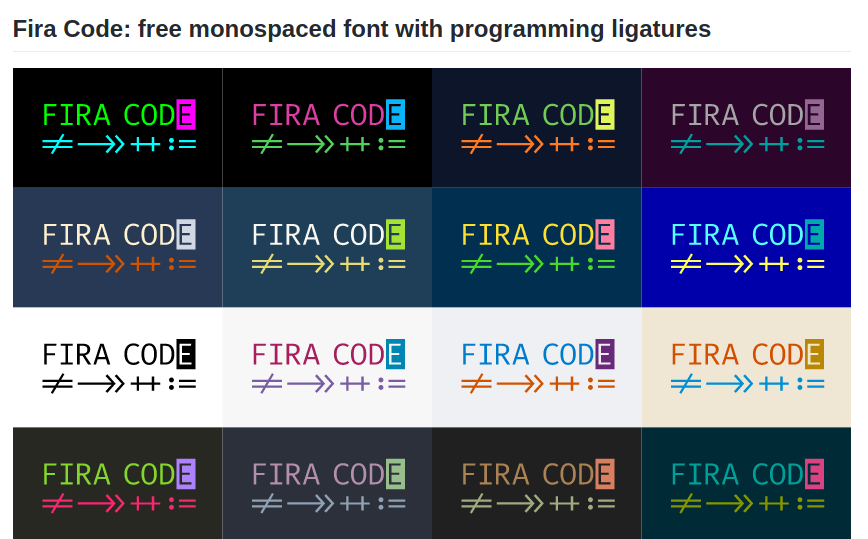
Task: Open the white tile with black text
Action: [x=117, y=367]
